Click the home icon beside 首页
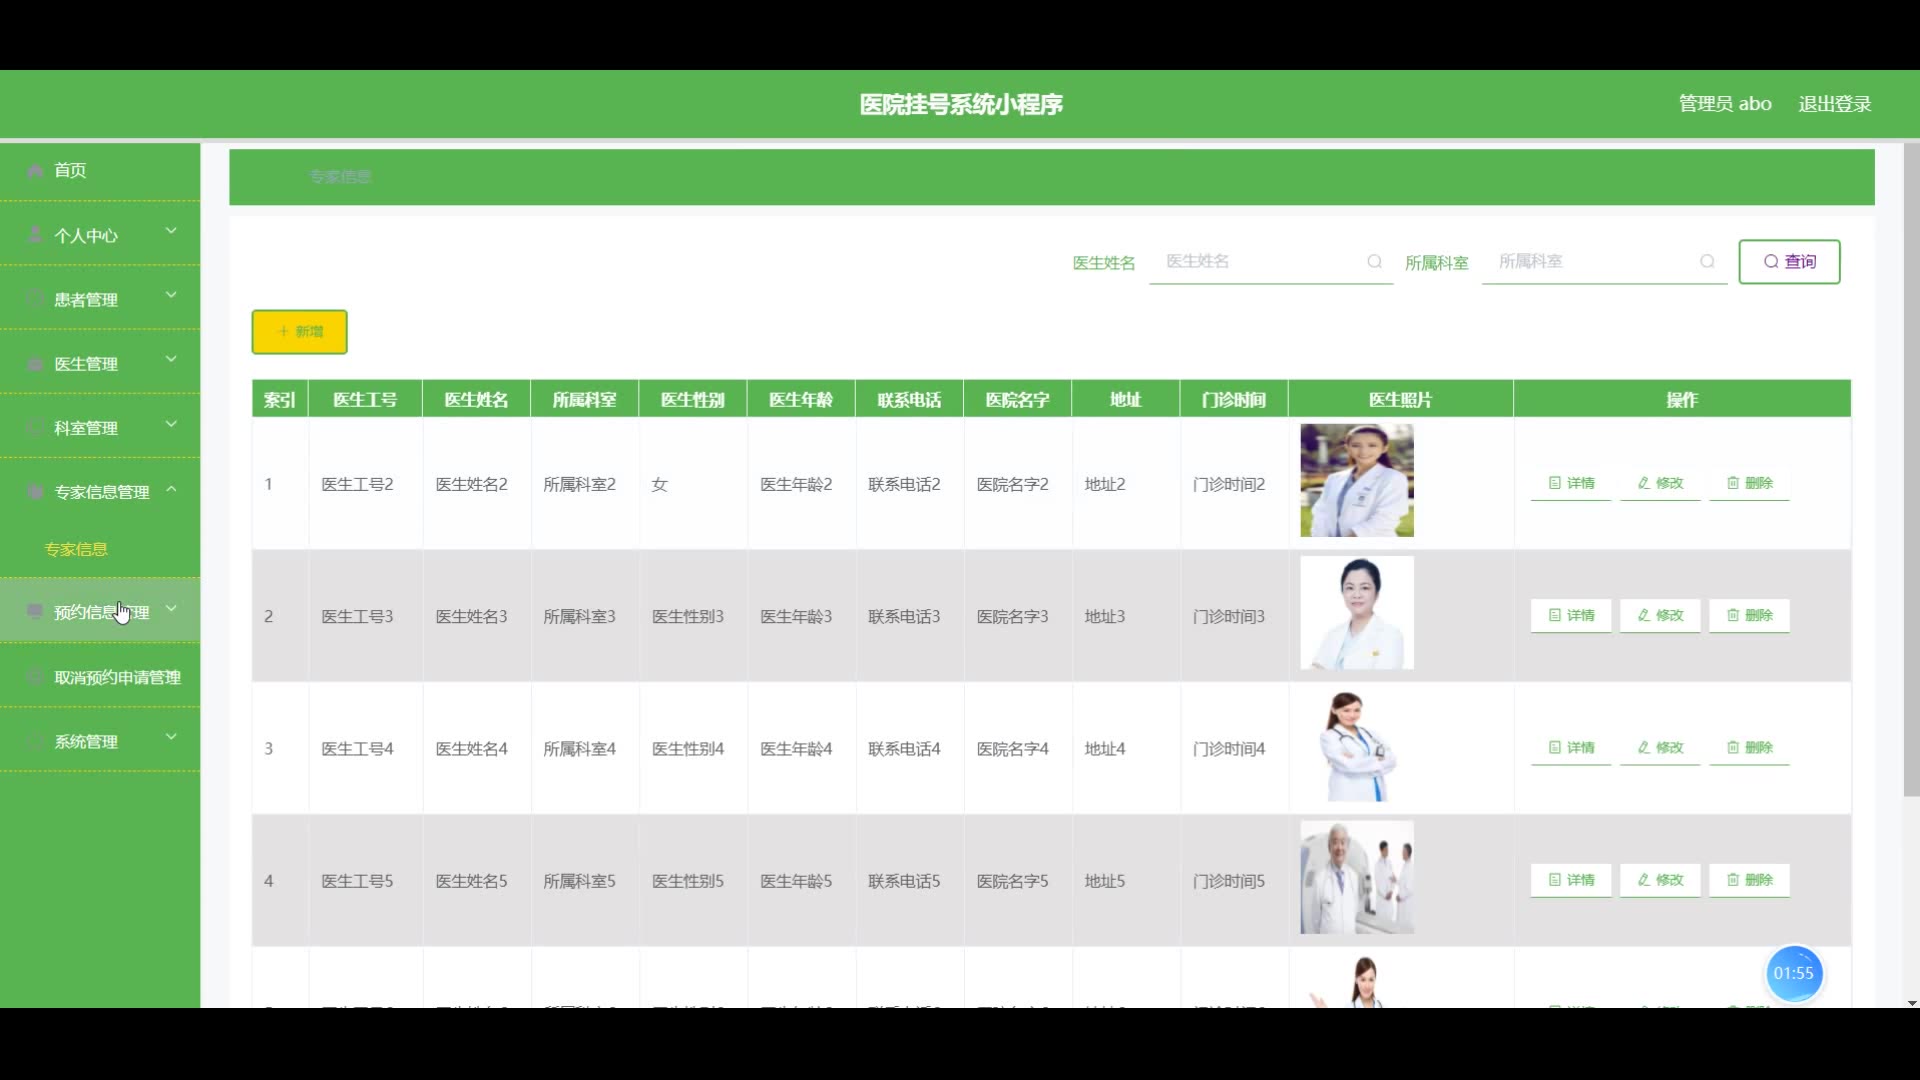Image resolution: width=1920 pixels, height=1080 pixels. [35, 170]
